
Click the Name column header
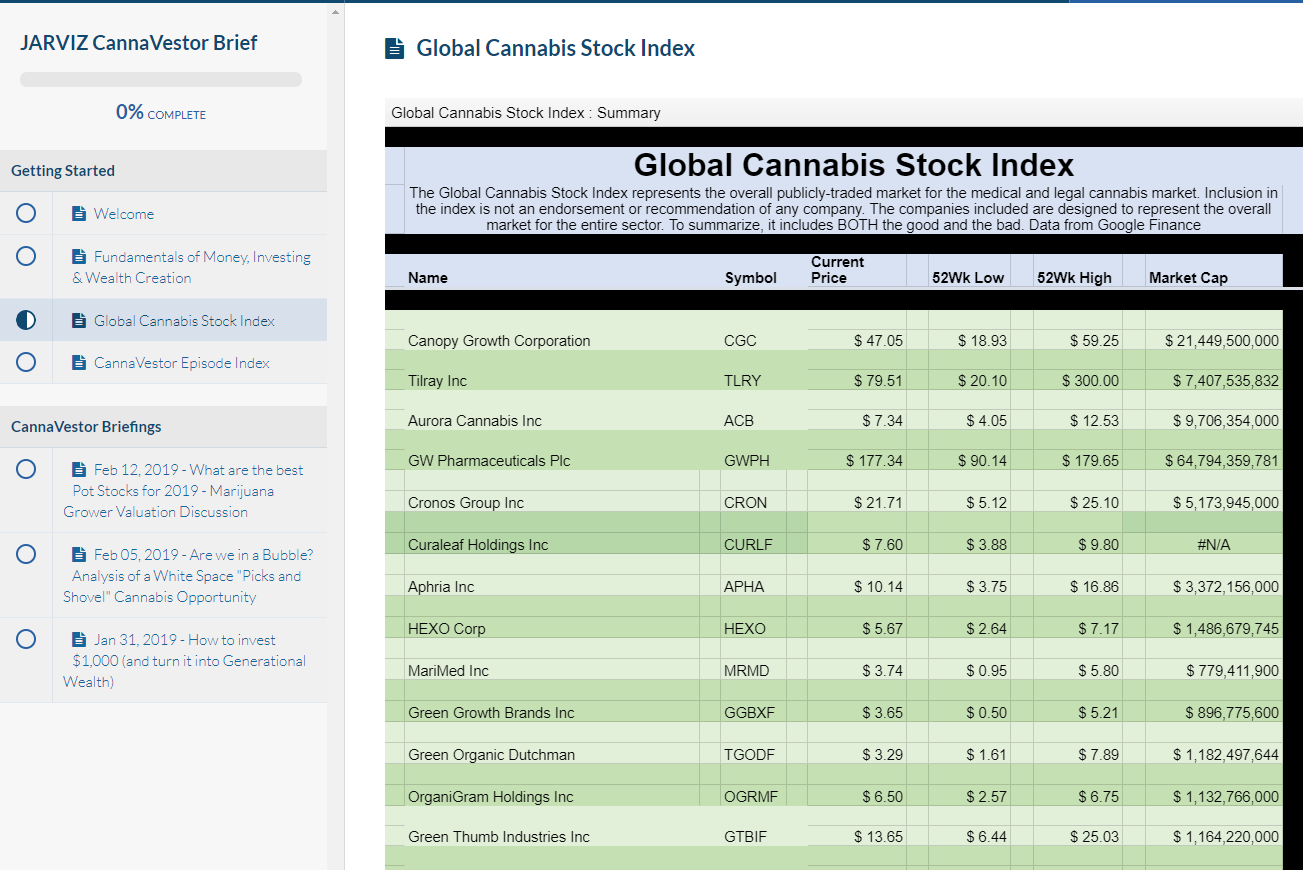pos(428,278)
